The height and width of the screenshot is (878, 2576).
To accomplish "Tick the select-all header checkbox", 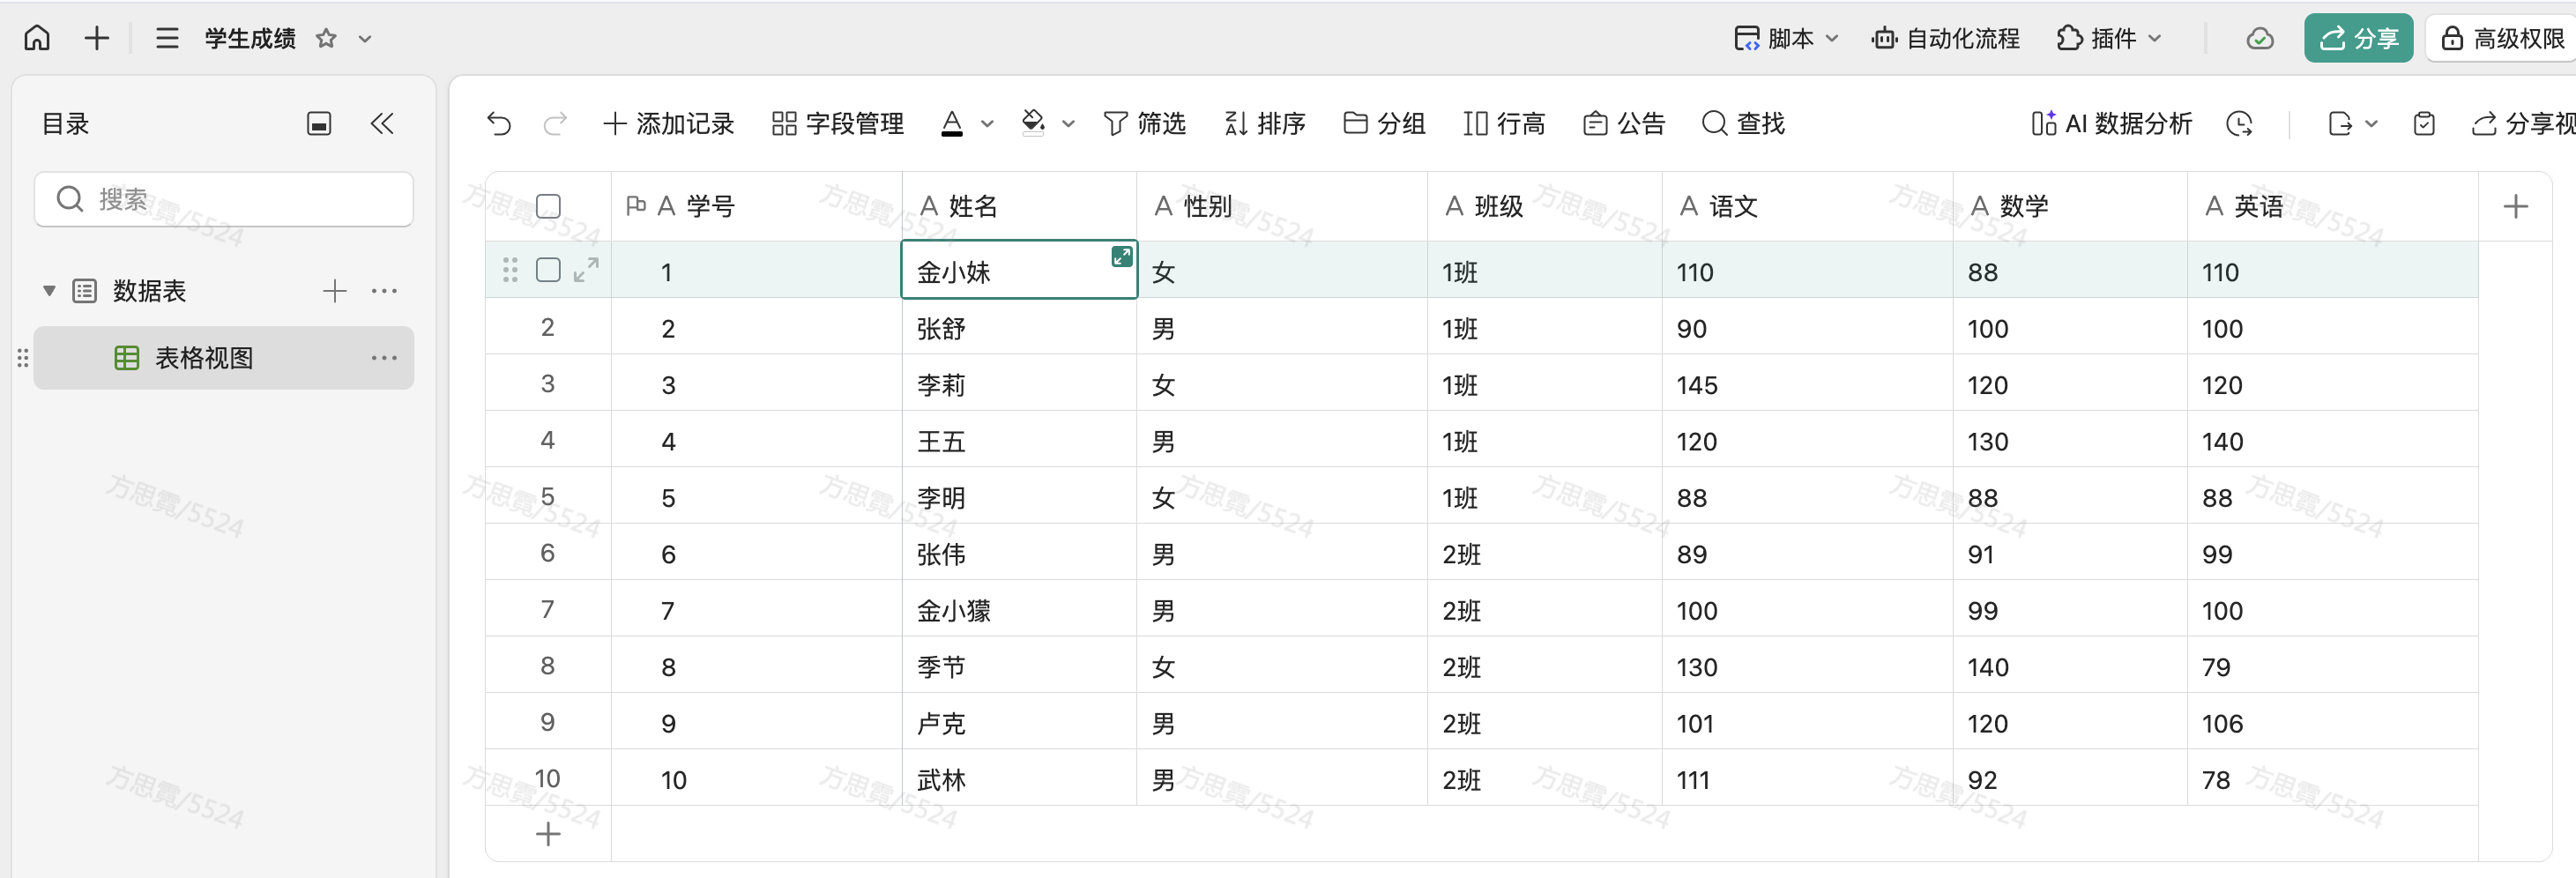I will pyautogui.click(x=548, y=206).
